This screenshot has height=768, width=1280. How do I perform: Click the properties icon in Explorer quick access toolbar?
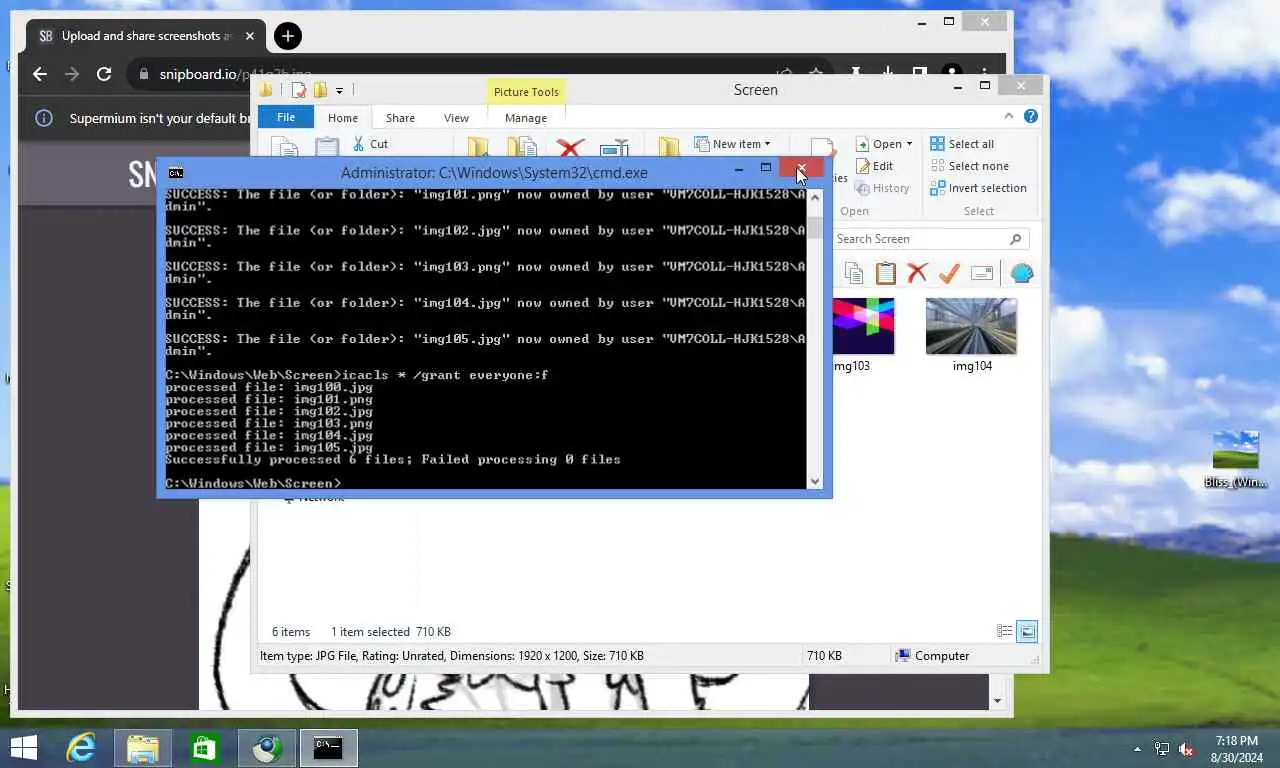[x=298, y=90]
